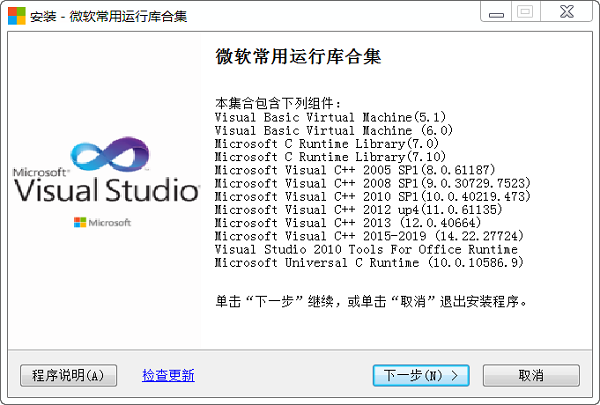
Task: Click the line Microsoft C Runtime Library(7.10)
Action: pyautogui.click(x=330, y=157)
